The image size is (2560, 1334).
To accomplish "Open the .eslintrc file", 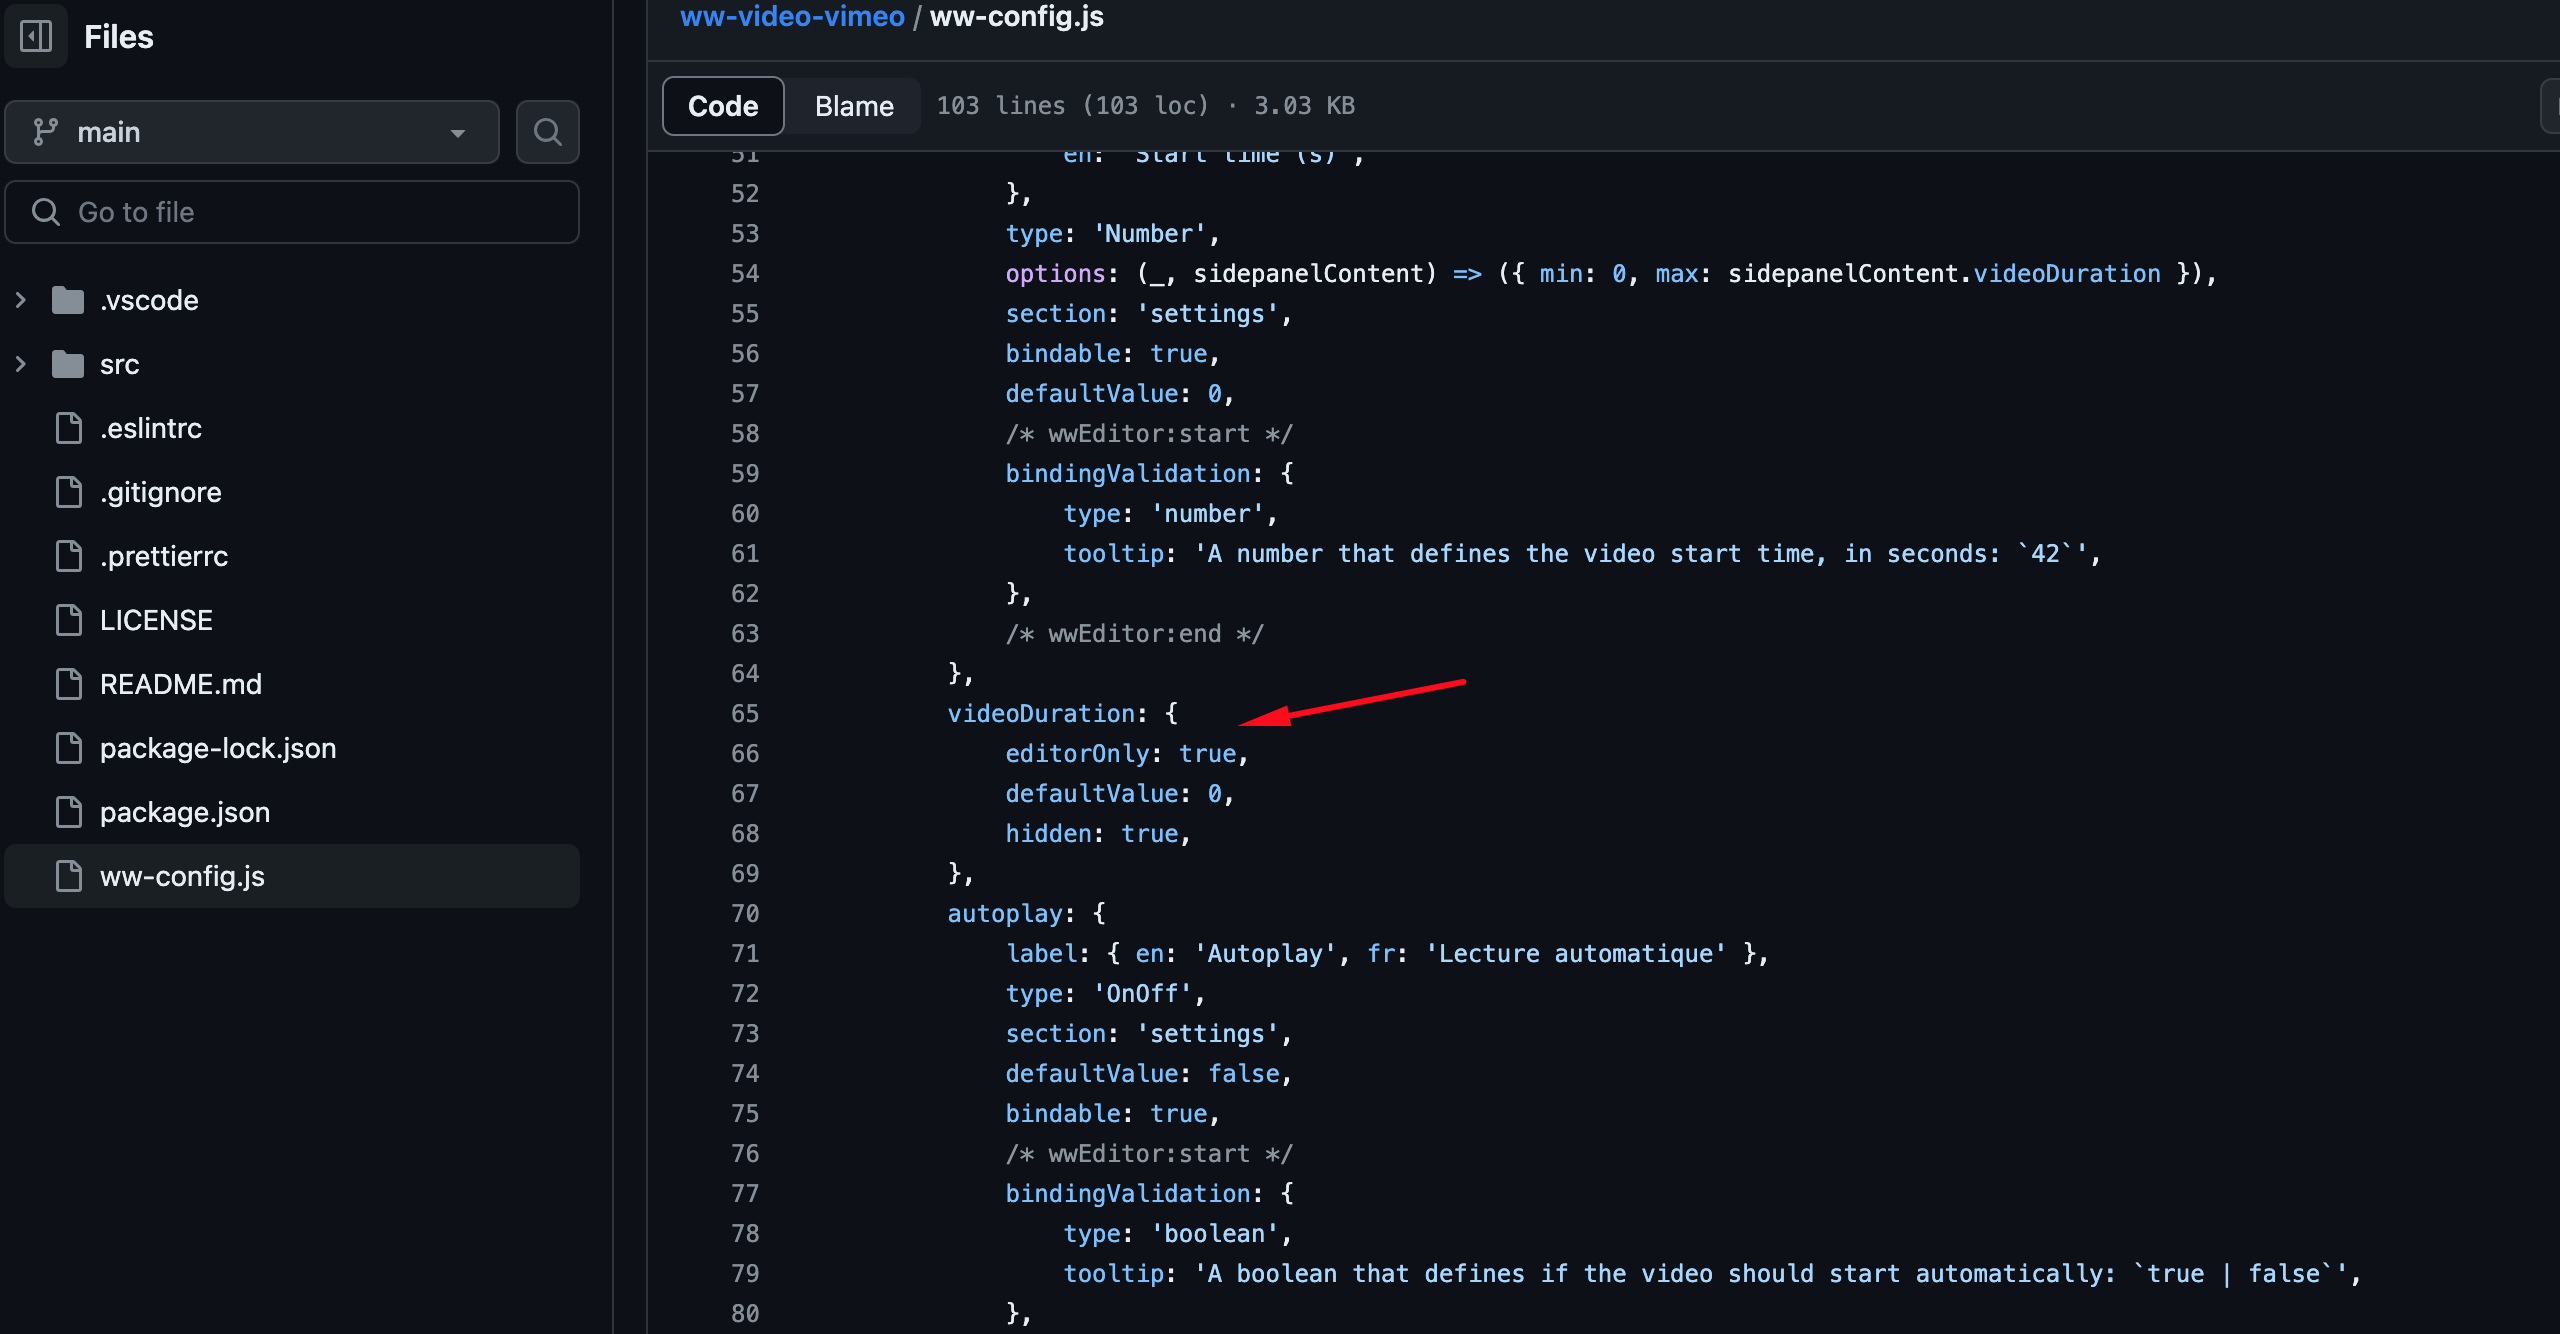I will point(151,428).
